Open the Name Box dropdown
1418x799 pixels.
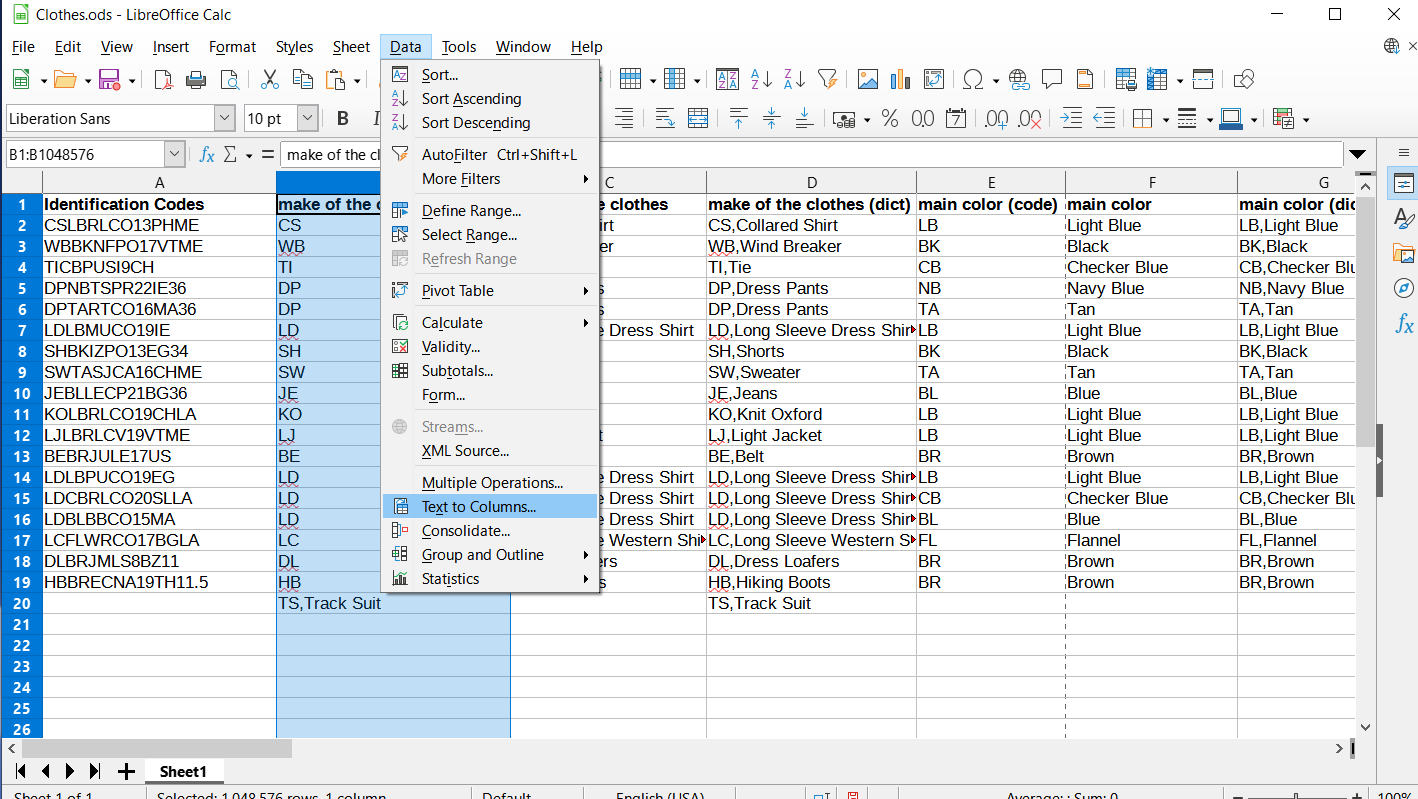(175, 155)
